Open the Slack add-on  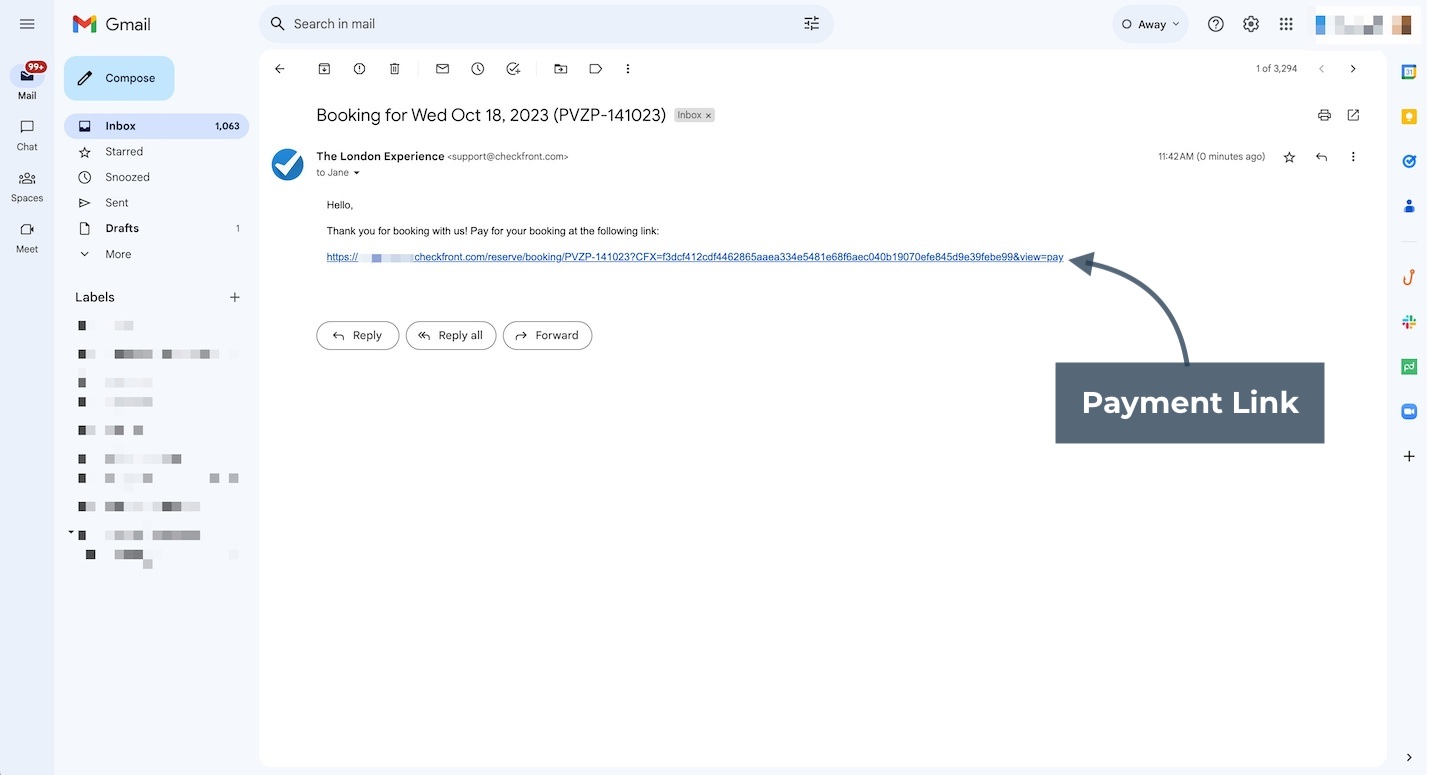point(1409,322)
